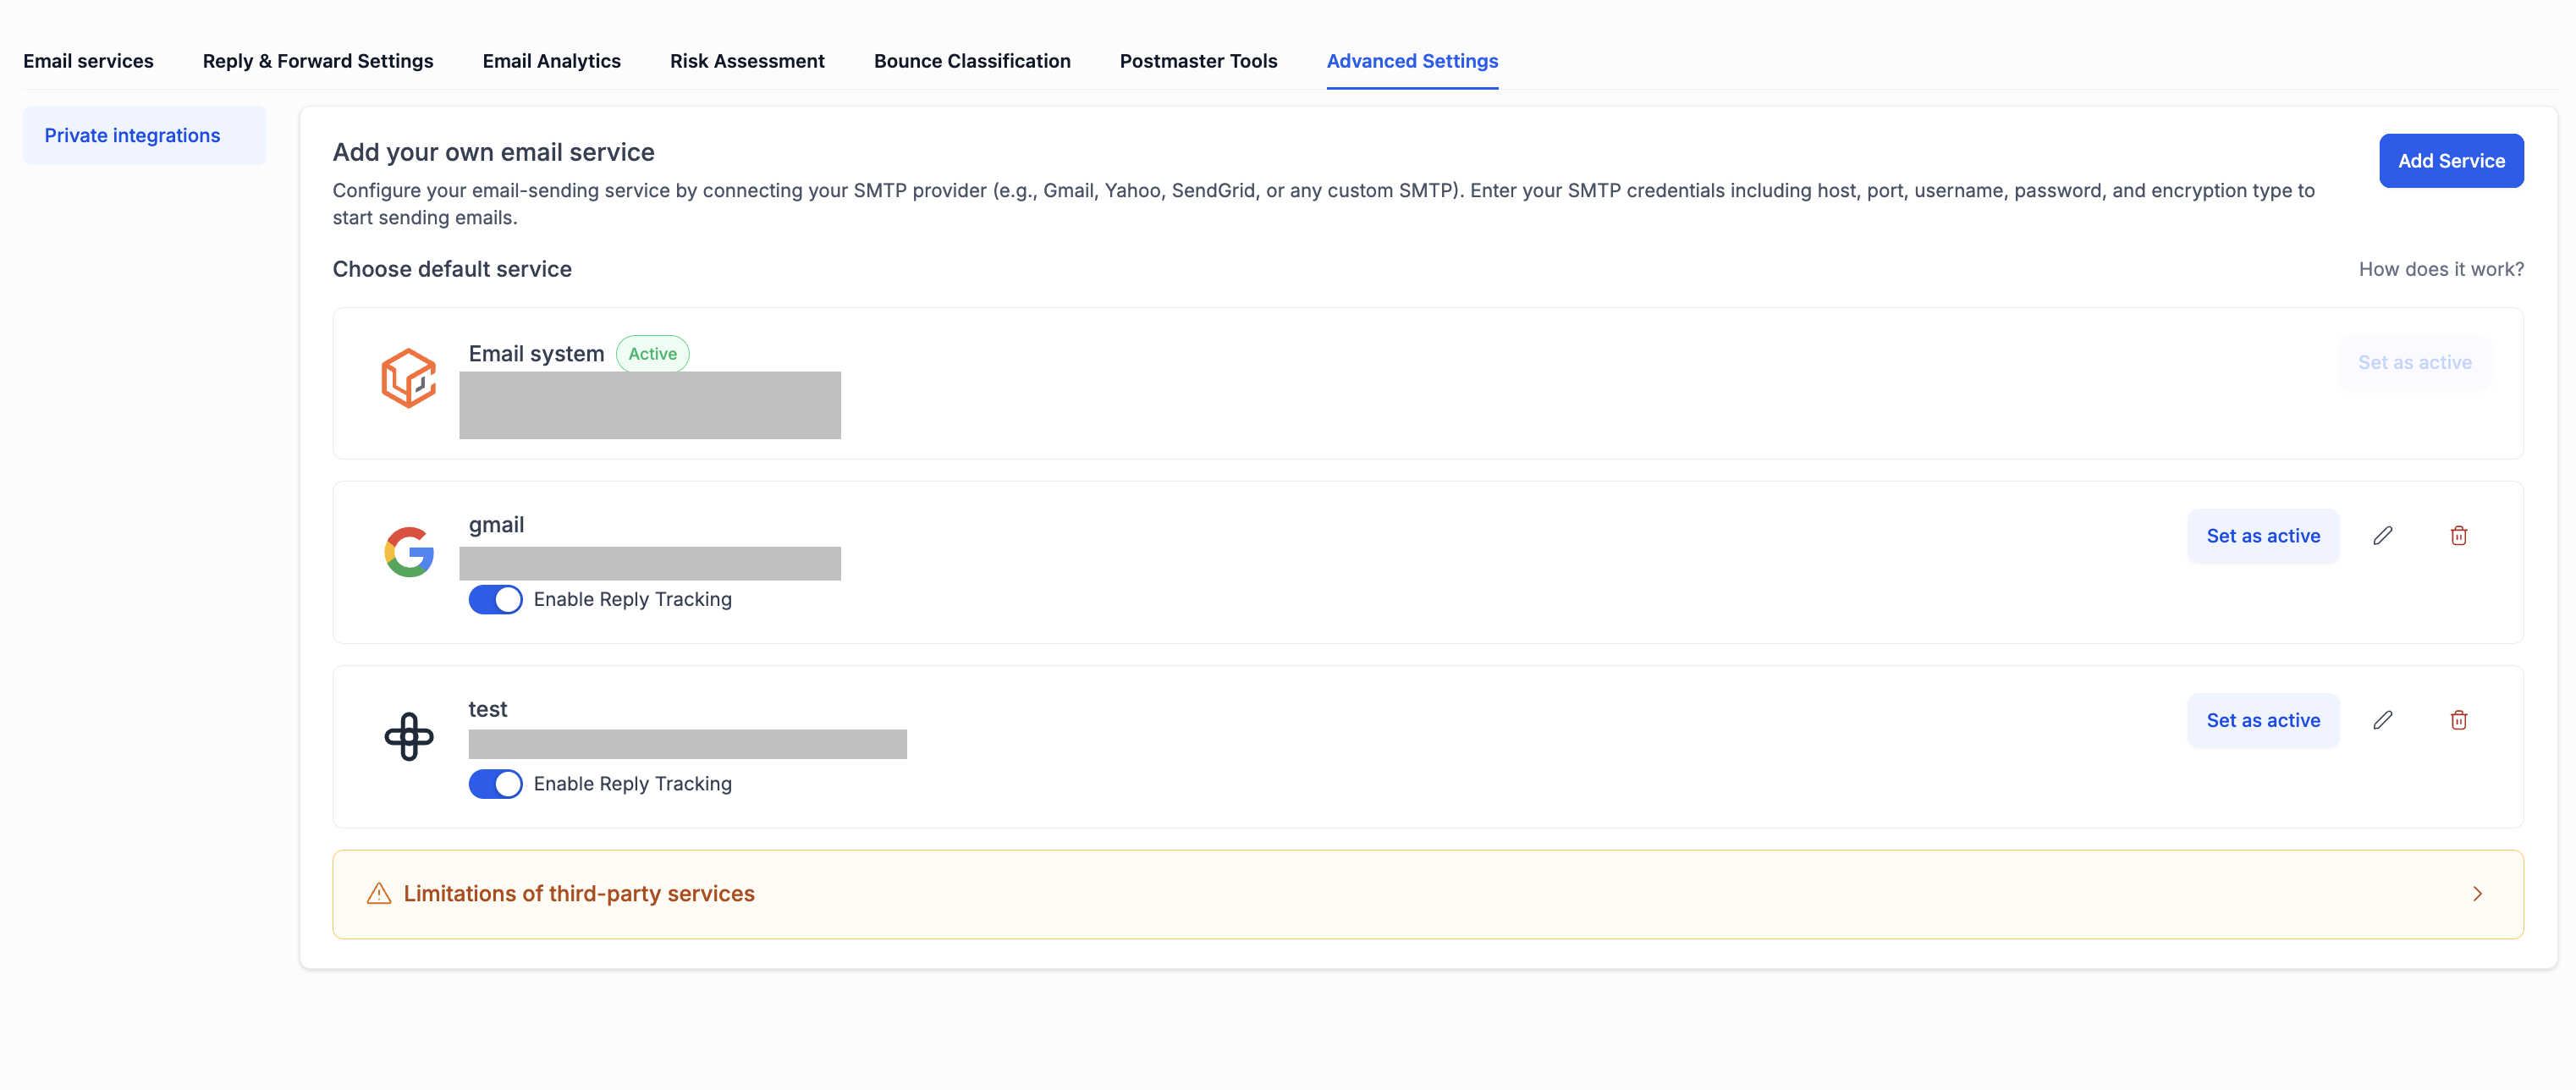Select the Postmaster Tools tab
This screenshot has height=1090, width=2576.
tap(1198, 60)
